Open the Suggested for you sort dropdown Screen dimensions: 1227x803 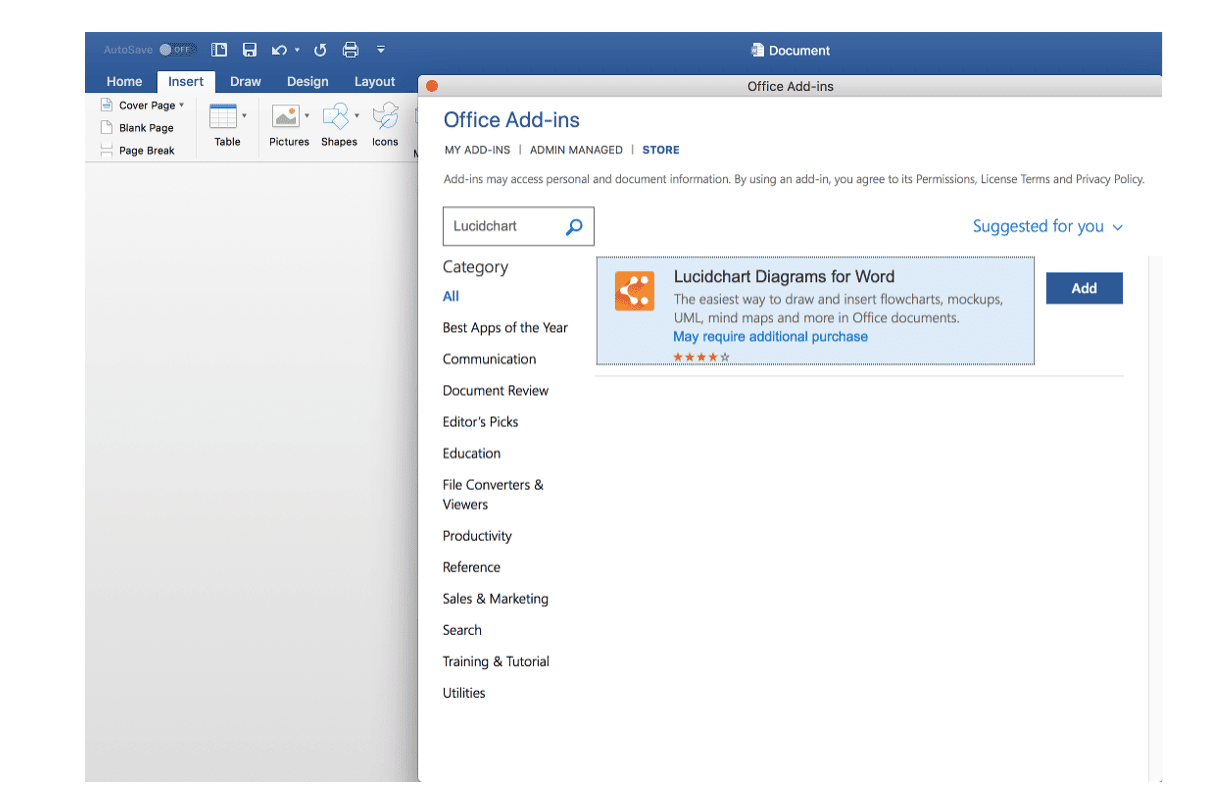click(x=1048, y=226)
